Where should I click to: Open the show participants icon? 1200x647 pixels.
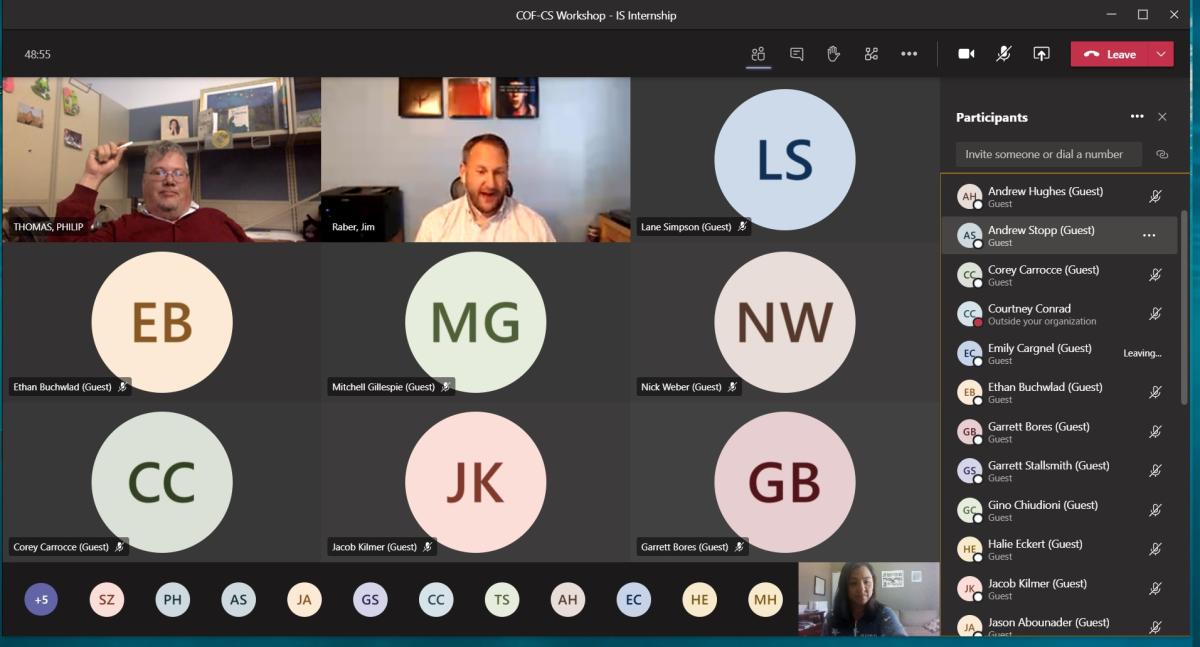click(758, 54)
